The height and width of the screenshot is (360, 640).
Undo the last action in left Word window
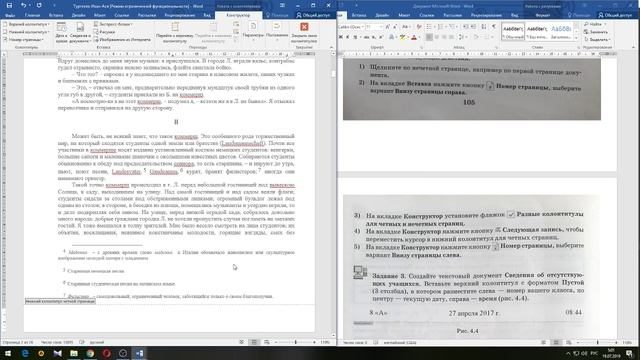[x=23, y=5]
